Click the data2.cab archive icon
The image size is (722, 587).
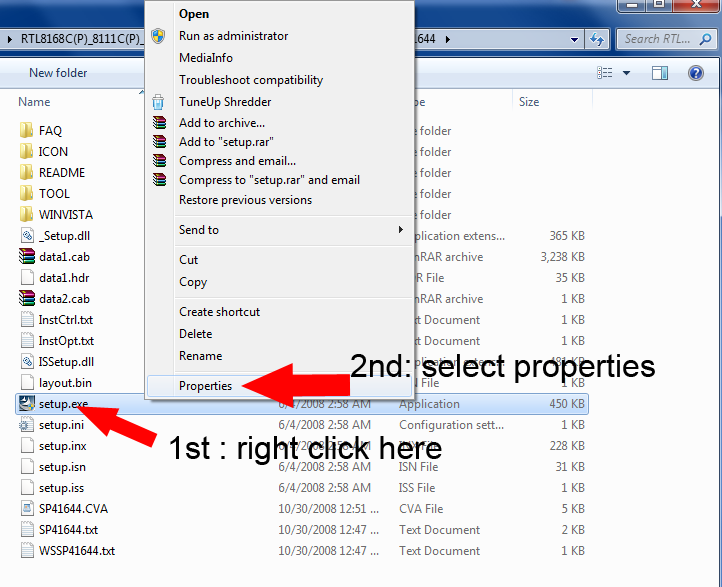click(27, 298)
